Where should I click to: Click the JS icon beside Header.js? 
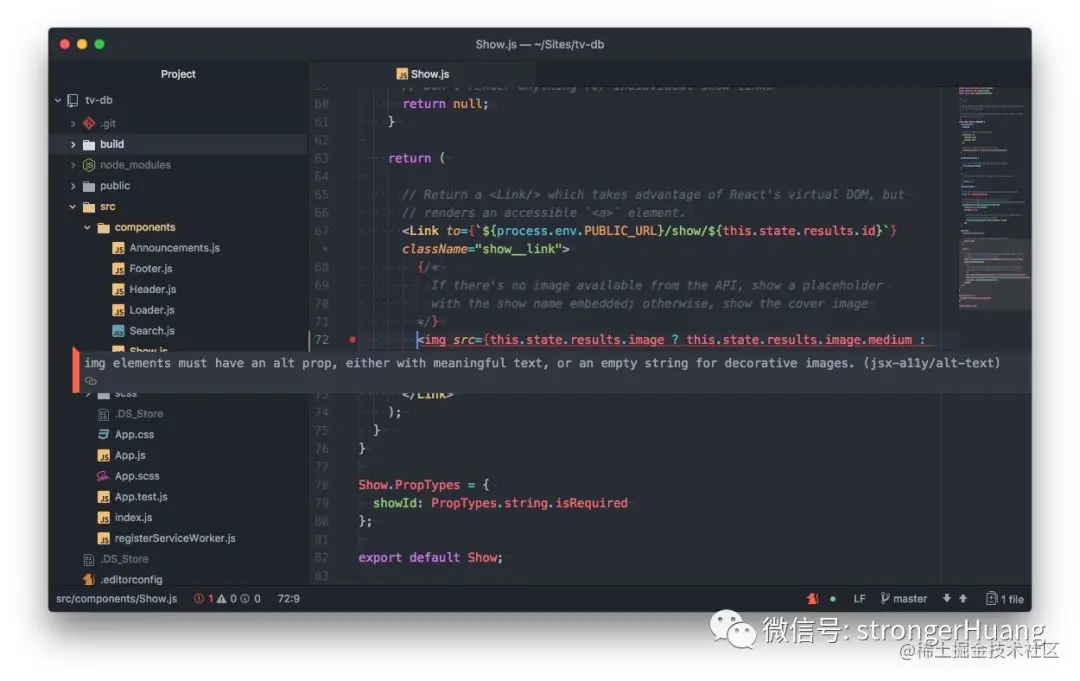(118, 289)
